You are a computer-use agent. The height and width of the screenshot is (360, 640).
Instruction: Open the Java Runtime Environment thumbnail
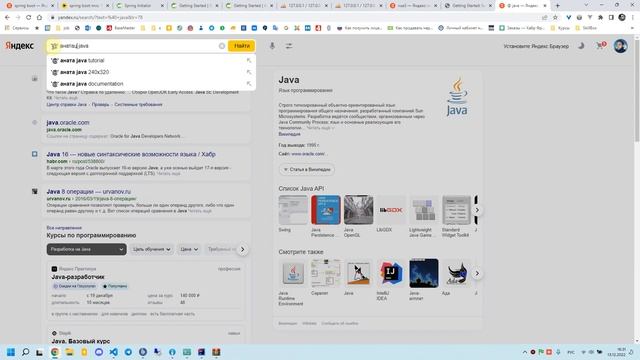tap(293, 273)
